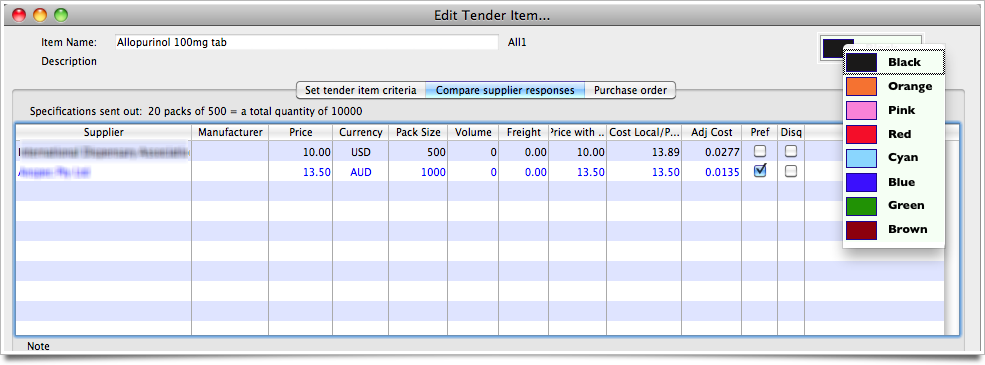Open the Compare supplier responses tab
The image size is (985, 365).
pos(505,90)
